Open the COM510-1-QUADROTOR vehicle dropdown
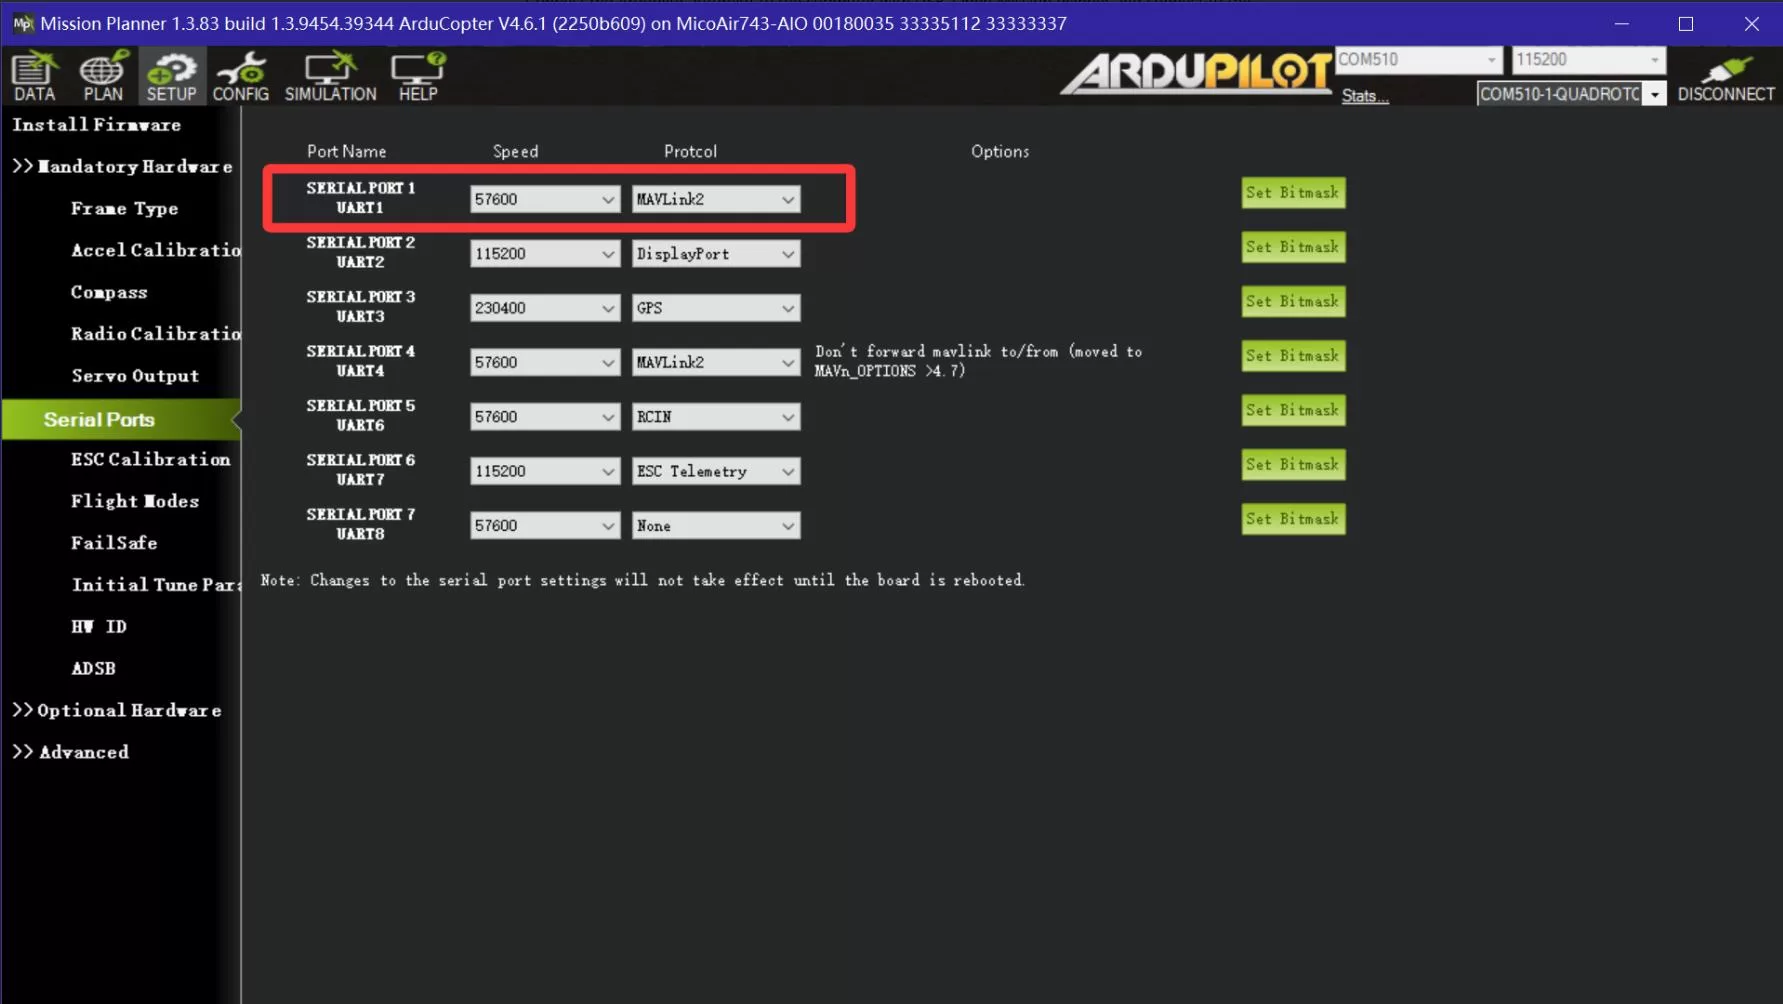The image size is (1783, 1004). point(1571,94)
